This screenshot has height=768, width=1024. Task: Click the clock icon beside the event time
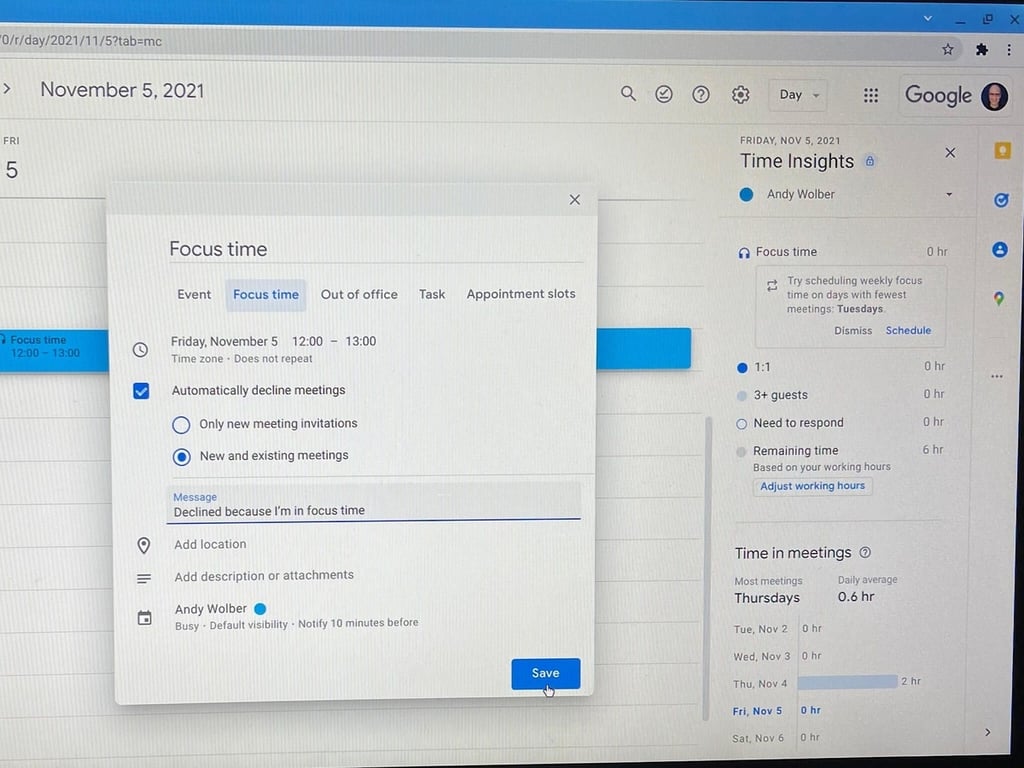pyautogui.click(x=140, y=349)
